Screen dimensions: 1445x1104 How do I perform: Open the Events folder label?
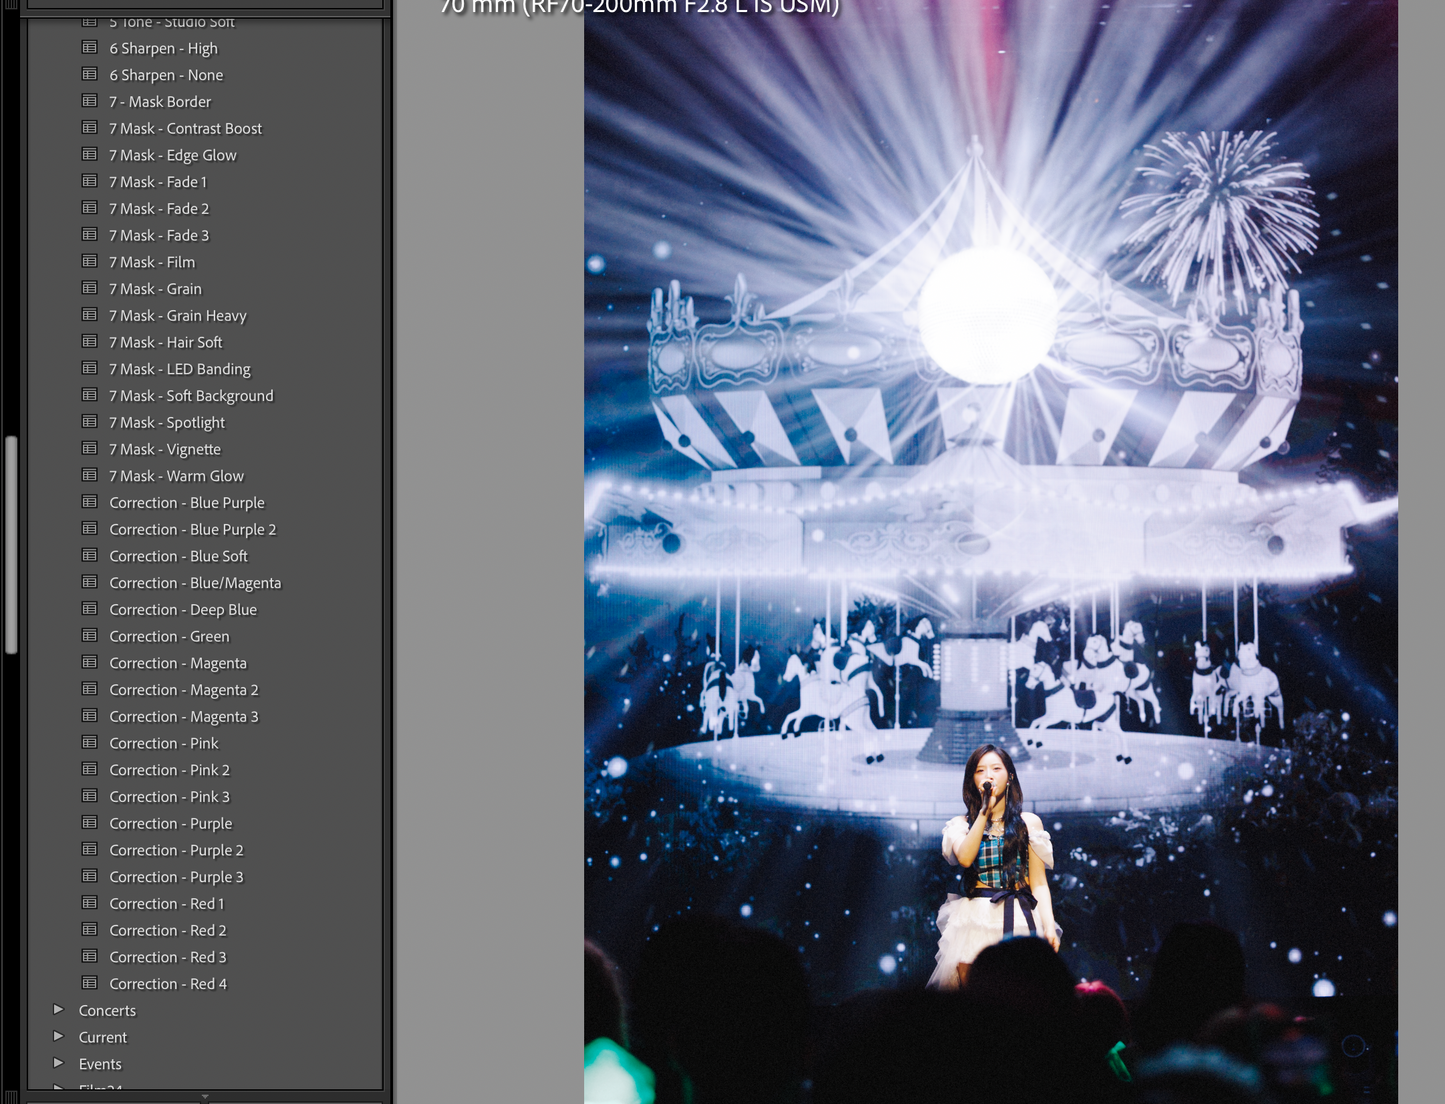pyautogui.click(x=100, y=1064)
